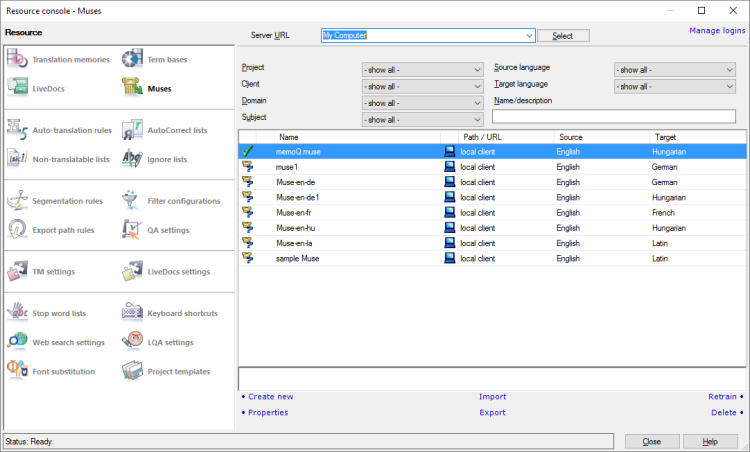
Task: Sort list by Target column header
Action: pos(698,137)
